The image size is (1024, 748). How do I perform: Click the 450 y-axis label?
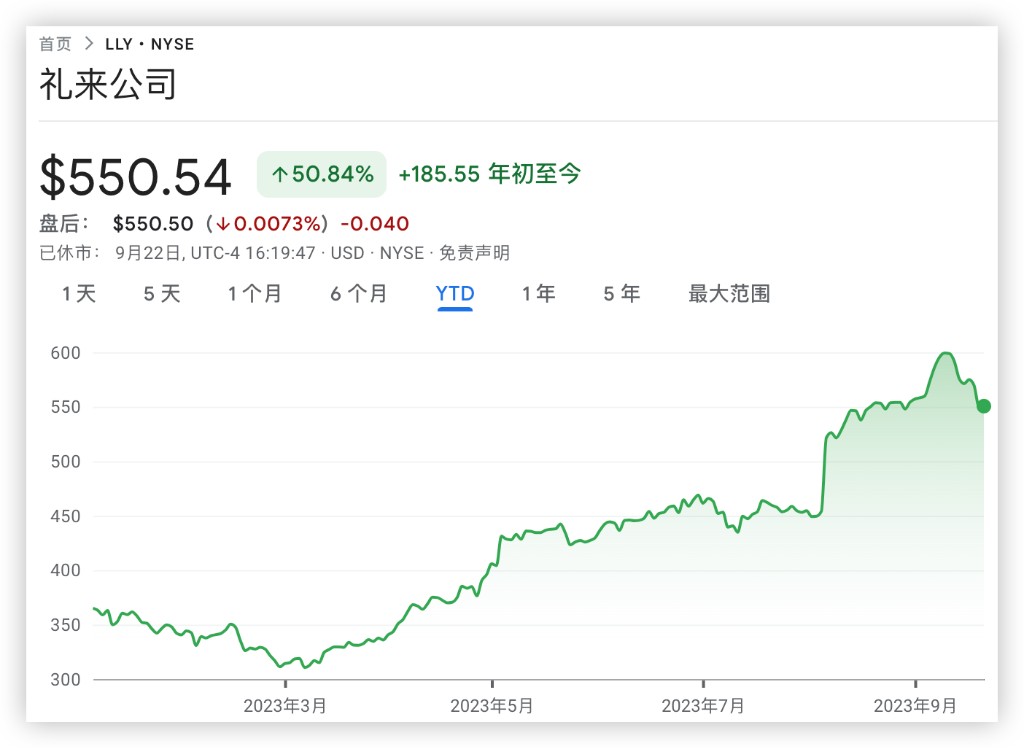pos(65,516)
